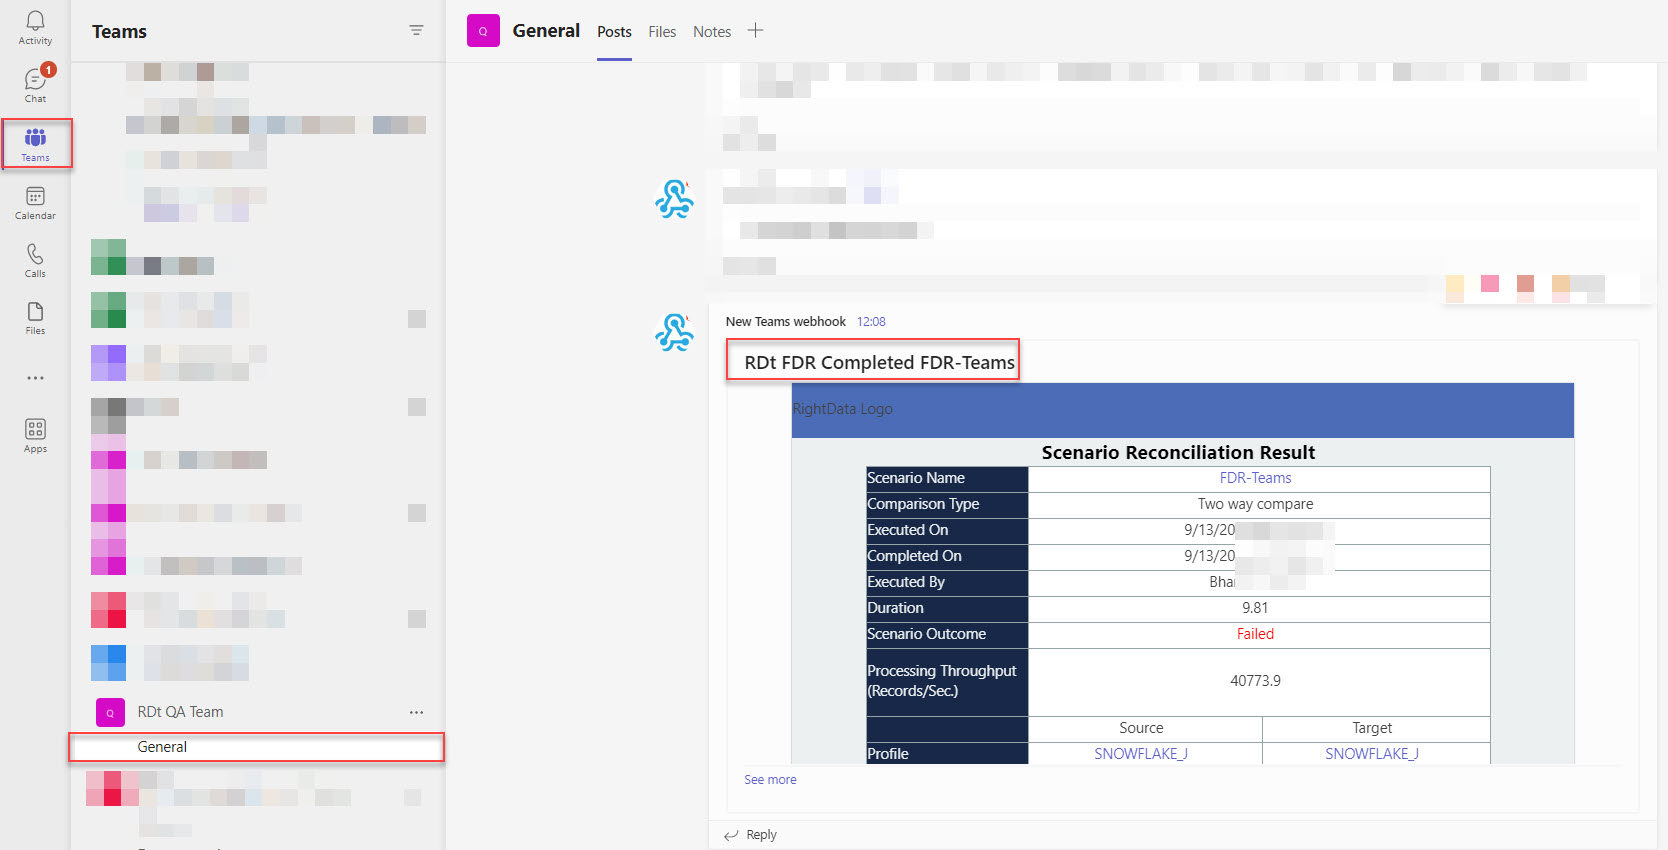Open Chat with unread badge
The height and width of the screenshot is (850, 1668).
tap(35, 85)
